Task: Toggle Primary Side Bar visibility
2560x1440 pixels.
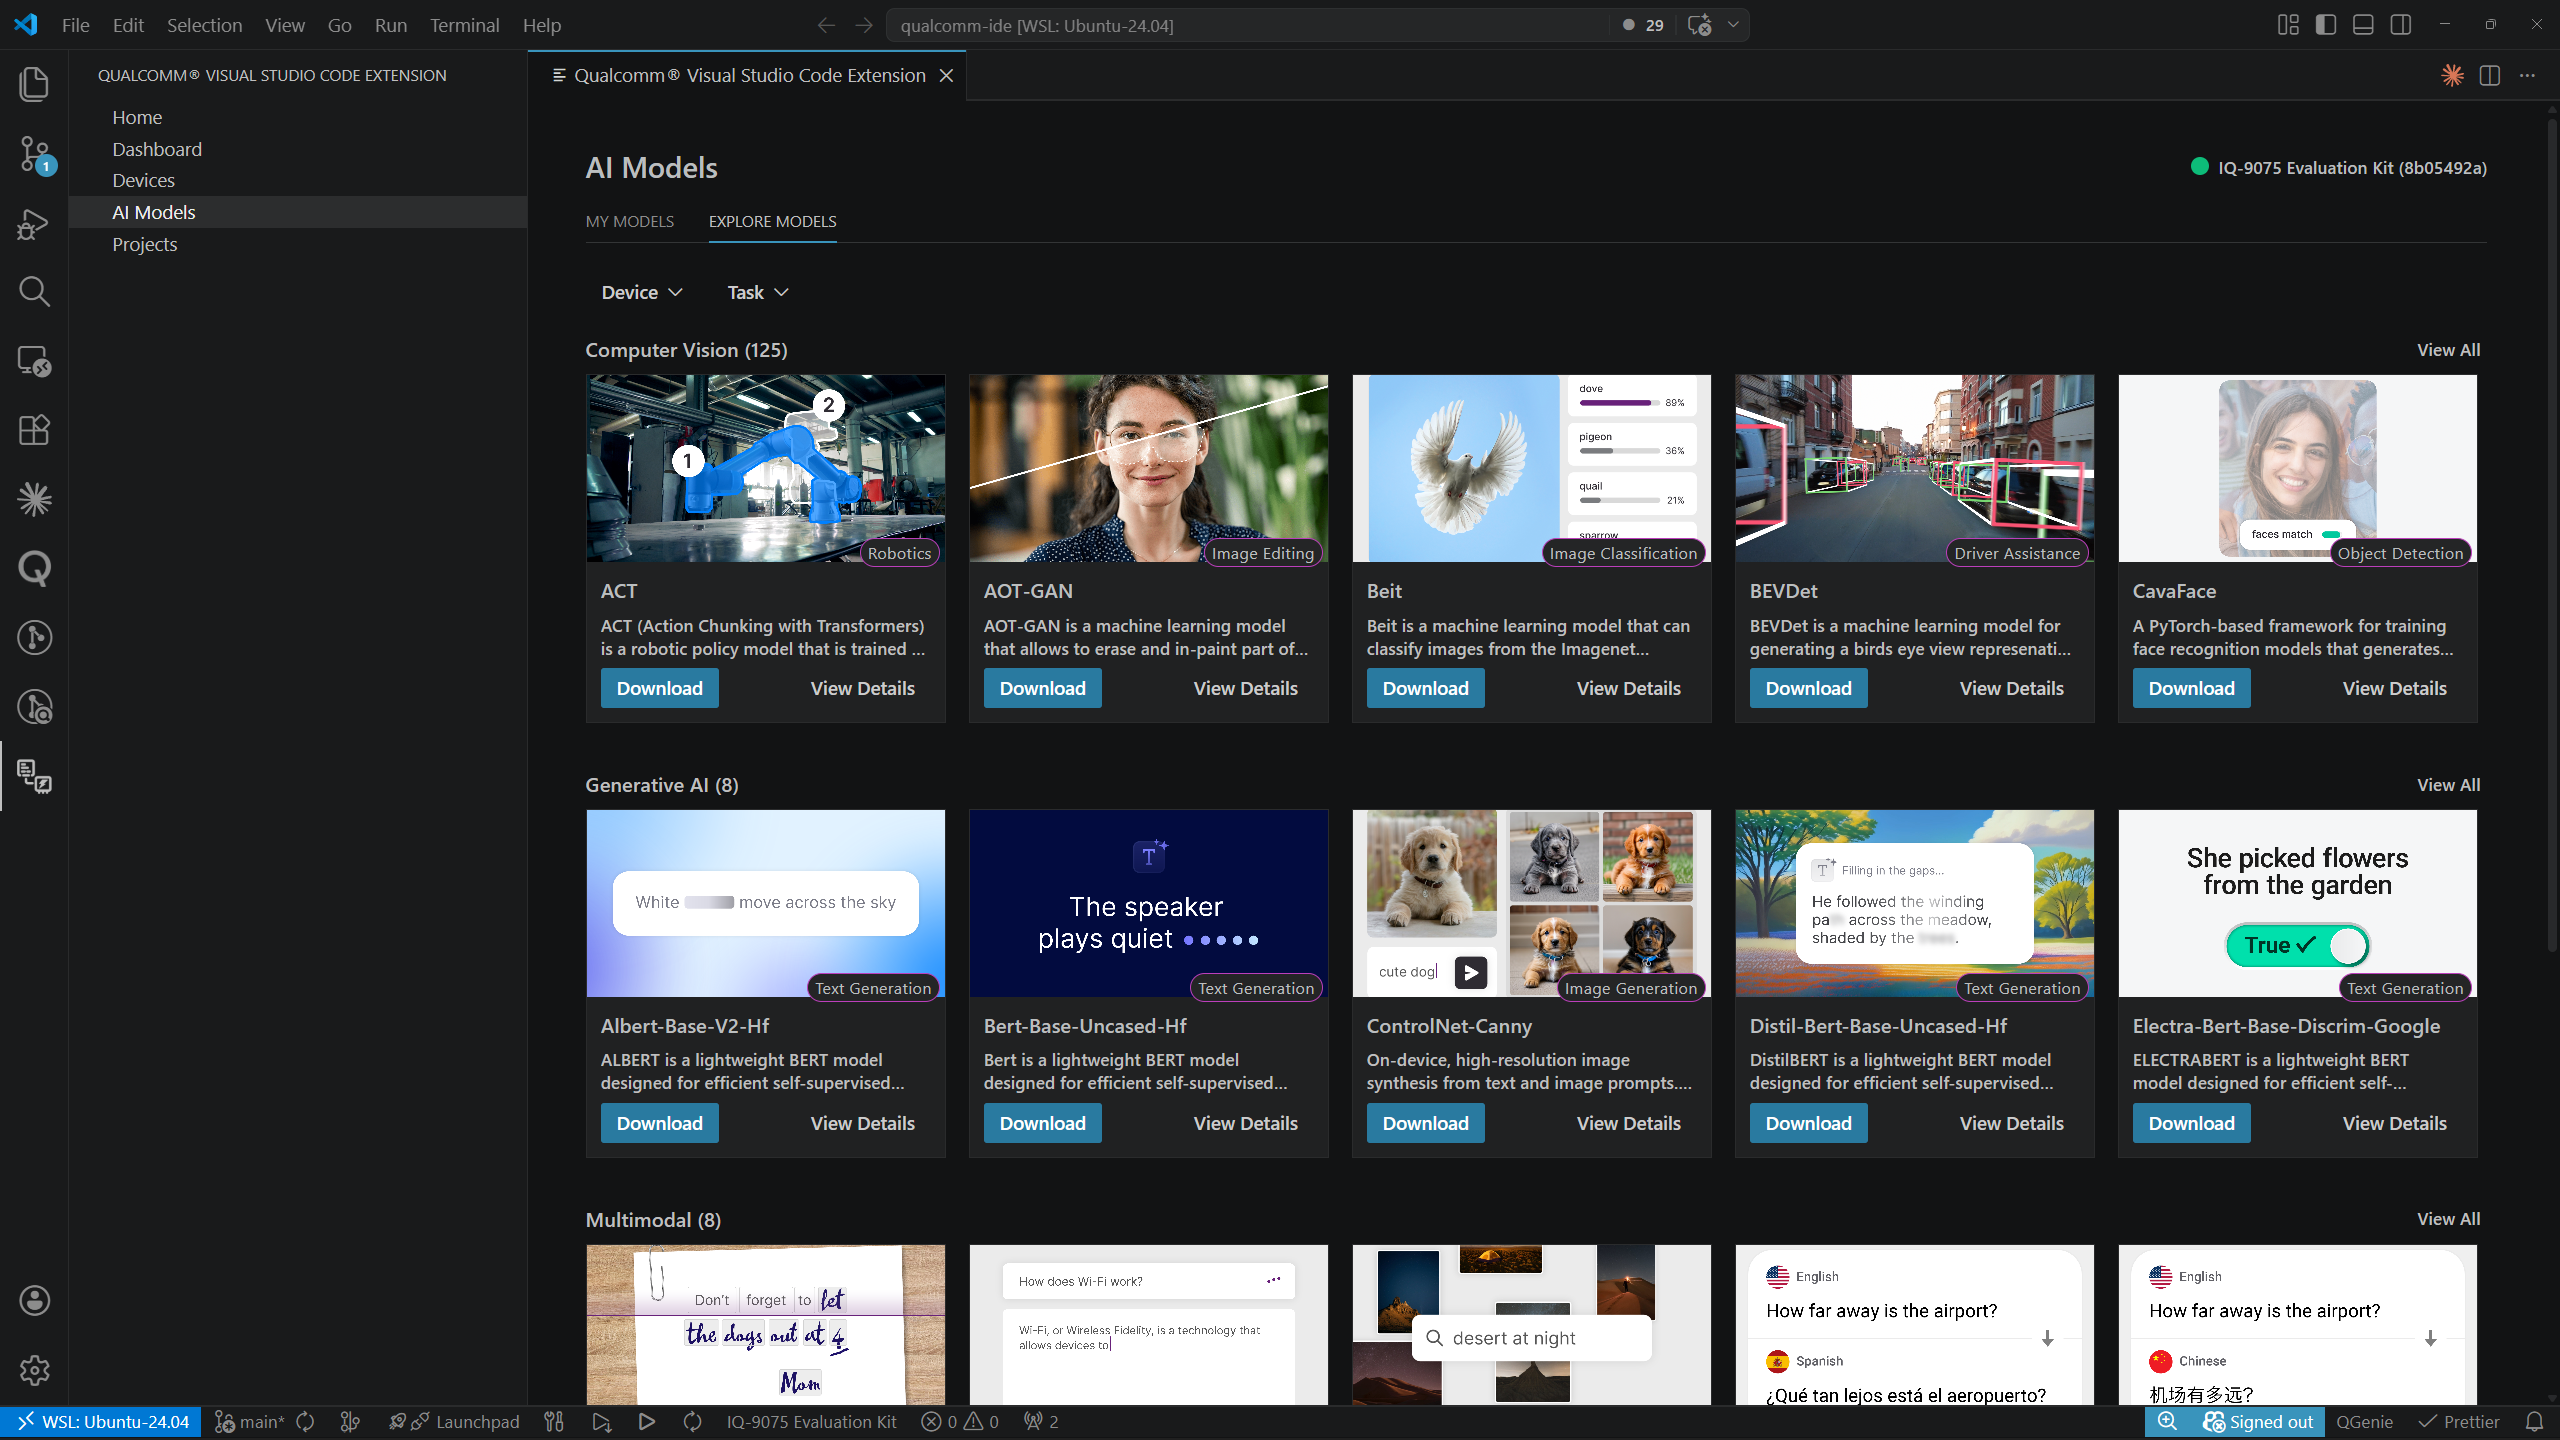Action: [2326, 25]
